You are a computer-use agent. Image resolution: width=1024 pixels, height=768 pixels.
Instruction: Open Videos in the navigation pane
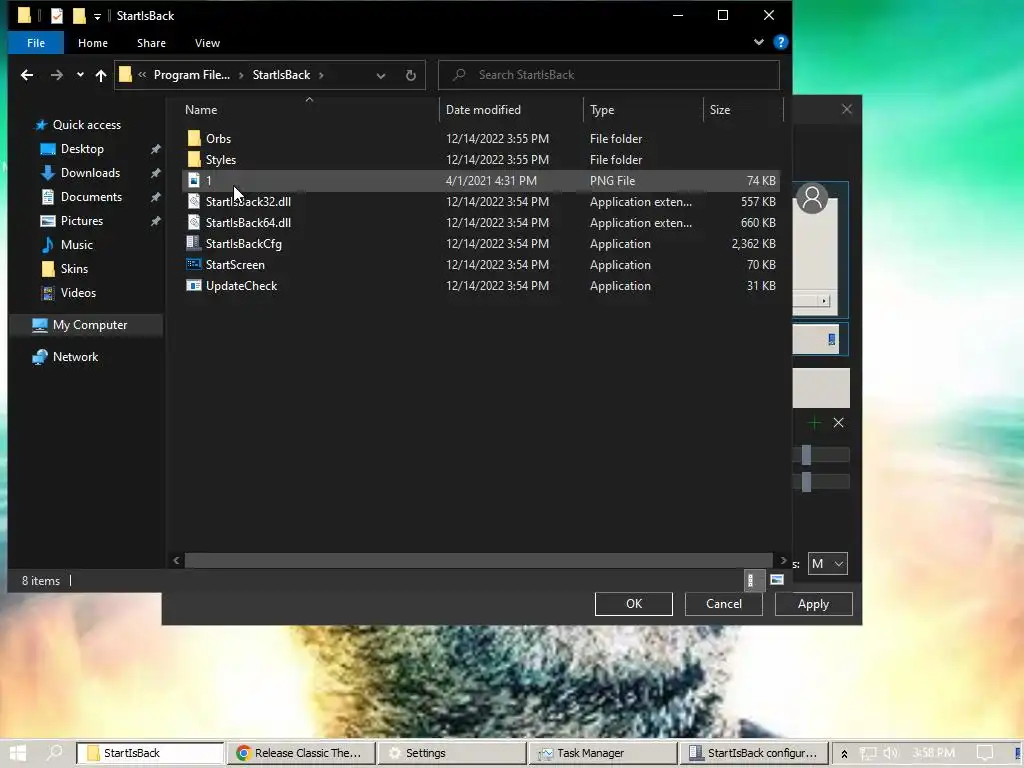coord(78,293)
